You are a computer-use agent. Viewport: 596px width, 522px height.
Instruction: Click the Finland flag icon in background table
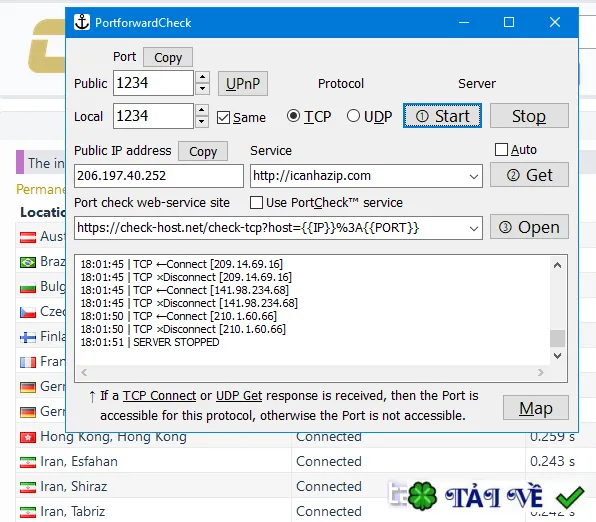coord(28,337)
